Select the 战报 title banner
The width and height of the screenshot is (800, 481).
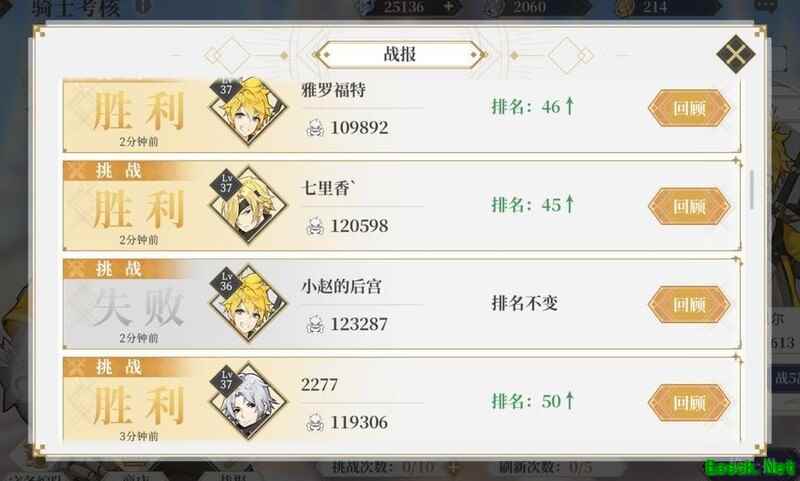[399, 55]
